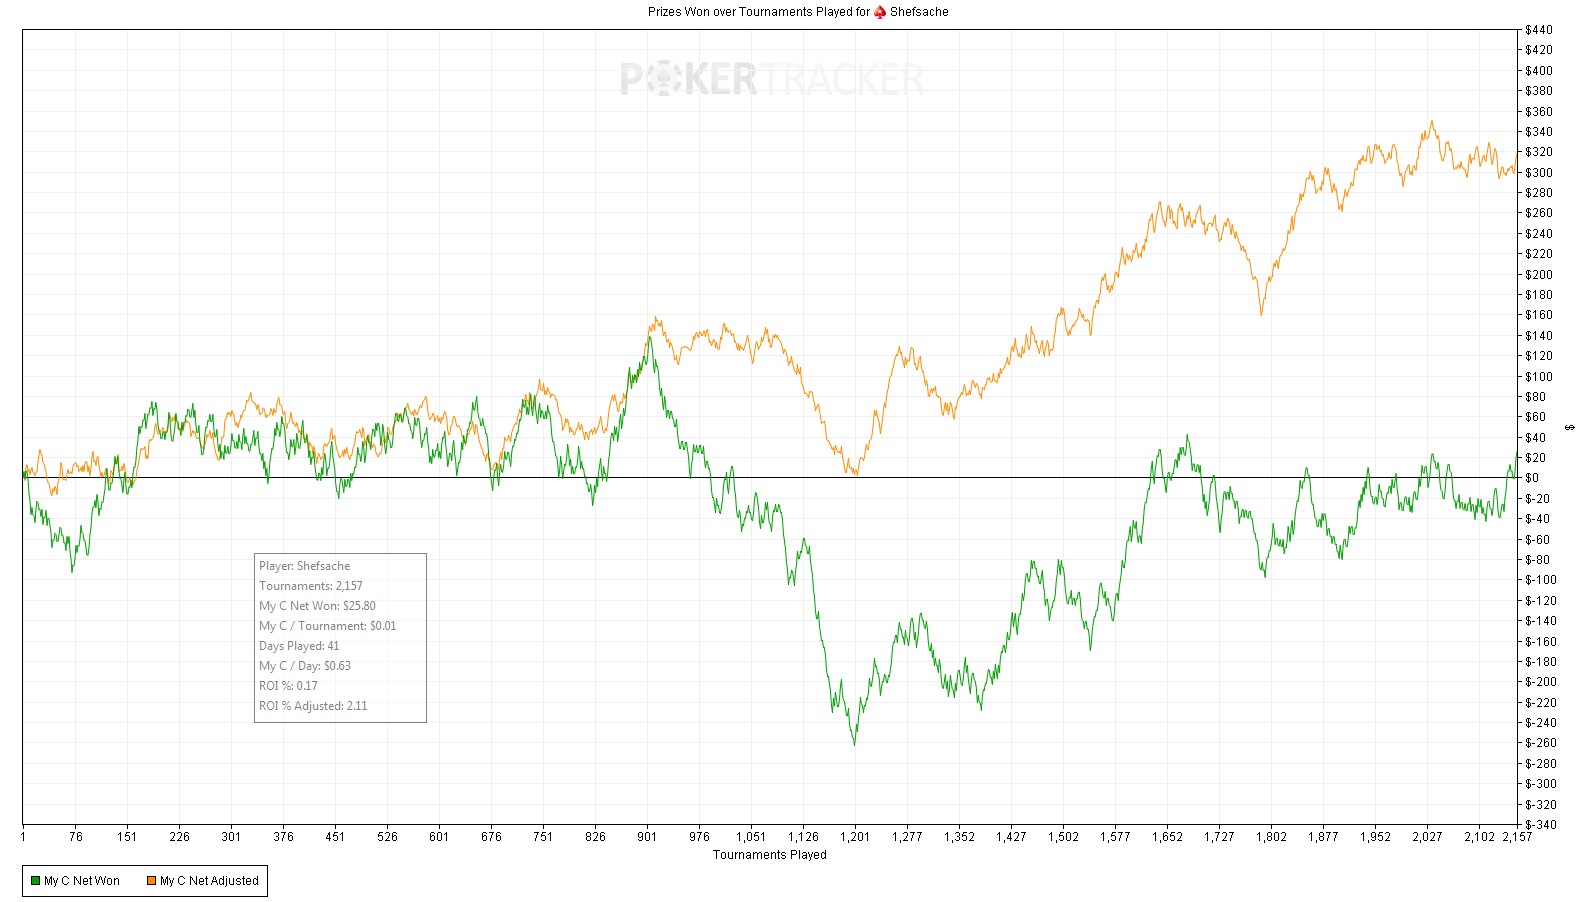Screen dimensions: 1589x902
Task: Click the $-100 y-axis label
Action: point(1541,580)
